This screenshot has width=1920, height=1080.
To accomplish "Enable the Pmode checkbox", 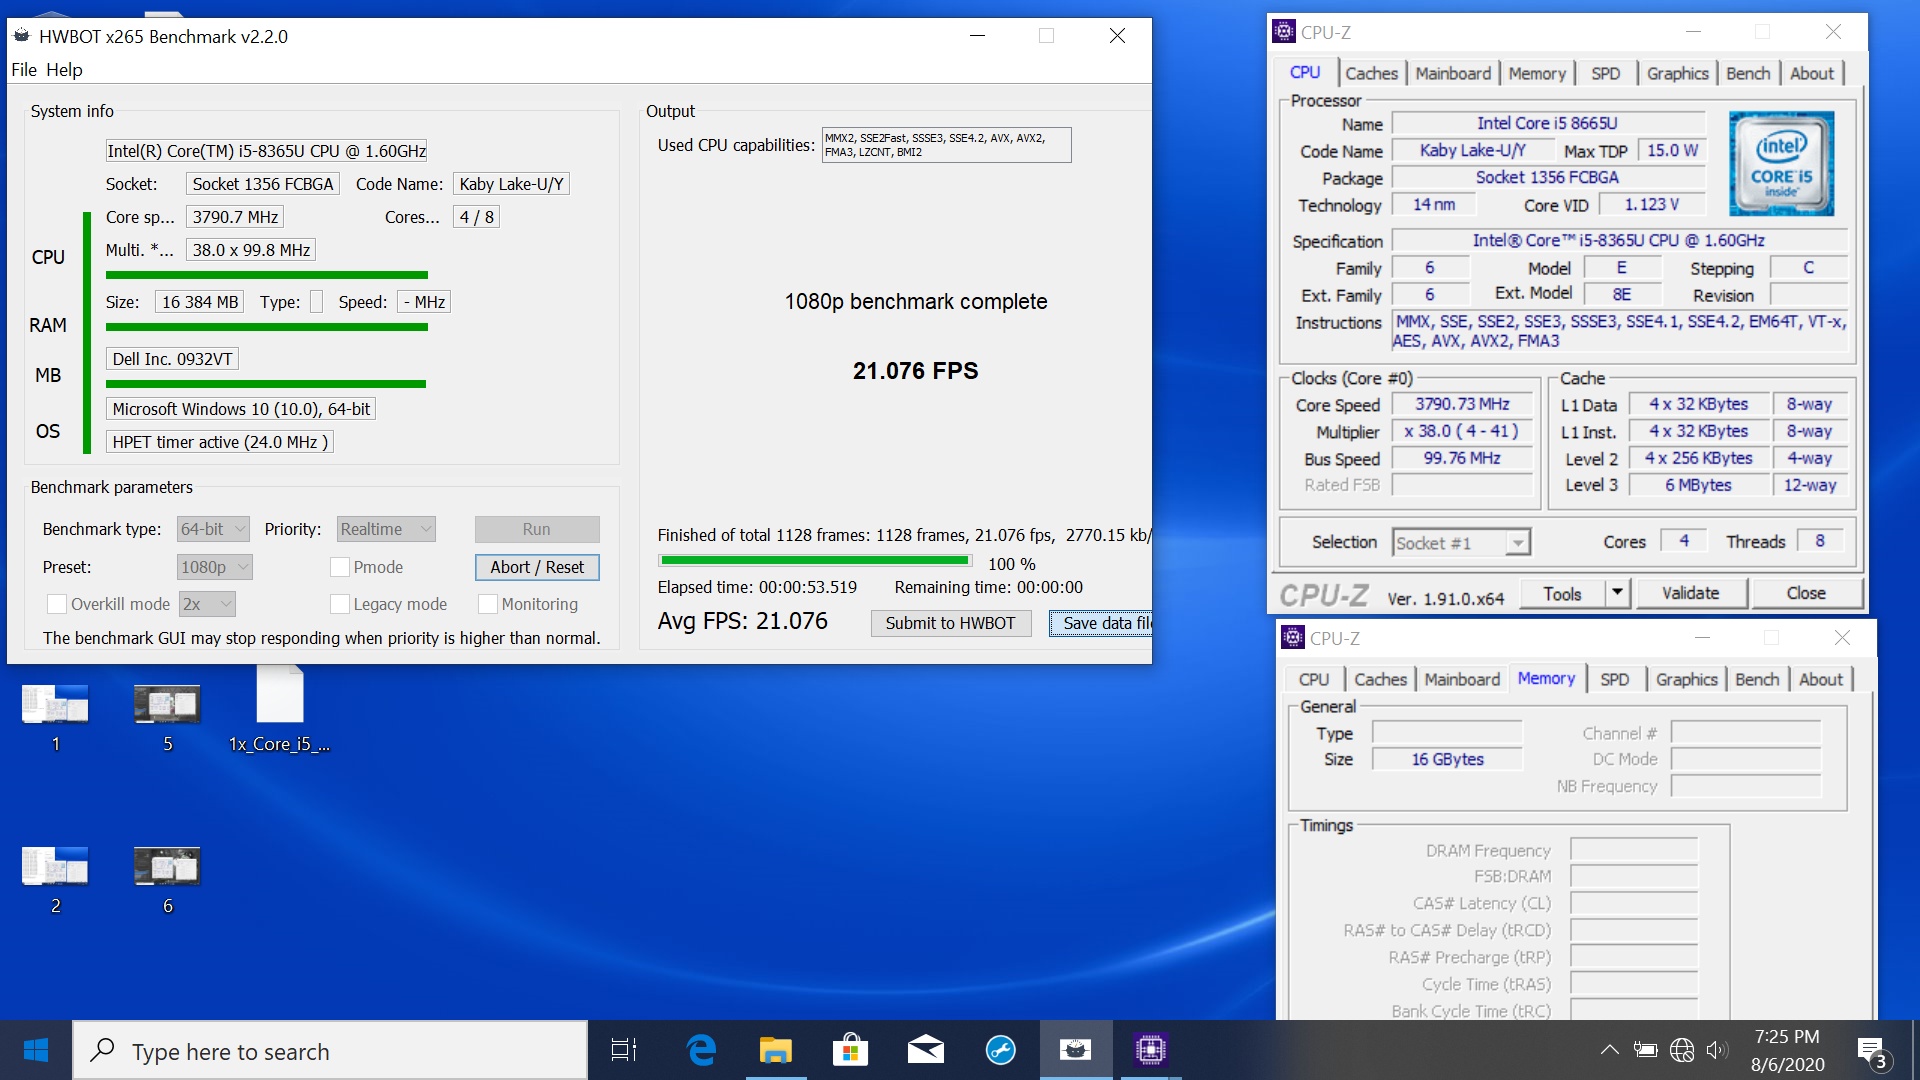I will (340, 567).
